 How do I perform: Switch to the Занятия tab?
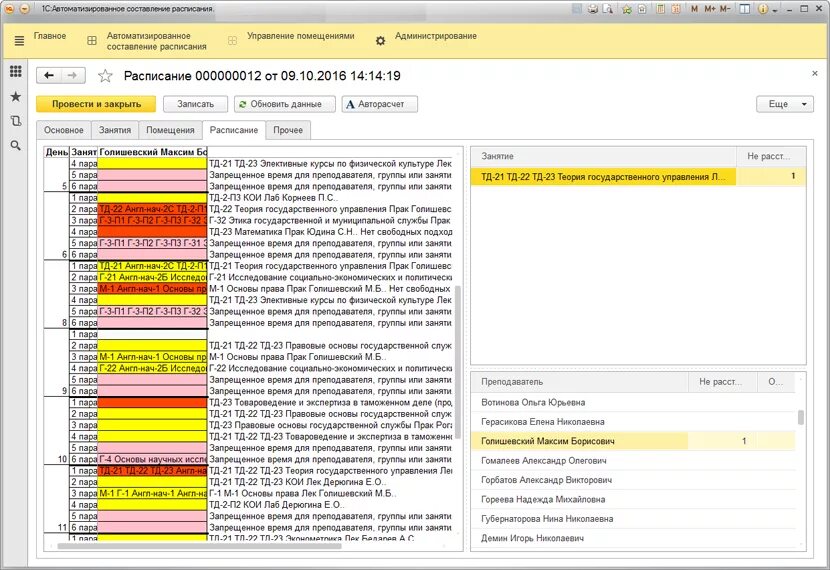coord(115,130)
